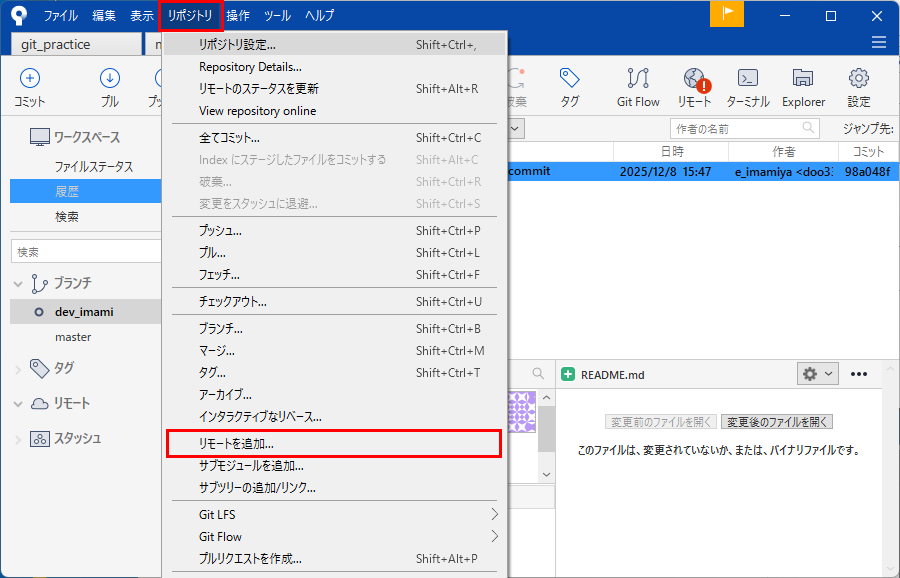Screen dimensions: 900x578
Task: Click the Pull toolbar icon
Action: 110,85
